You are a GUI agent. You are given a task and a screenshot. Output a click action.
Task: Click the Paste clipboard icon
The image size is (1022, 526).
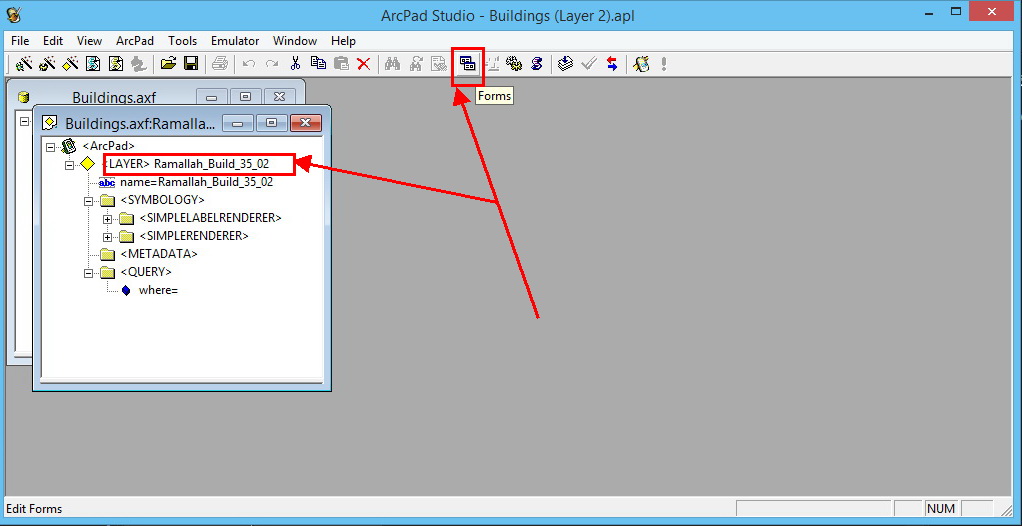[341, 63]
